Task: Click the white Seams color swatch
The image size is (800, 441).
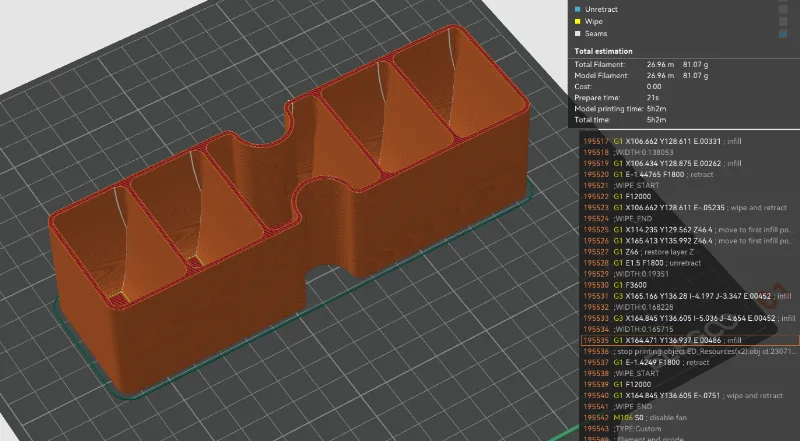Action: [x=578, y=34]
